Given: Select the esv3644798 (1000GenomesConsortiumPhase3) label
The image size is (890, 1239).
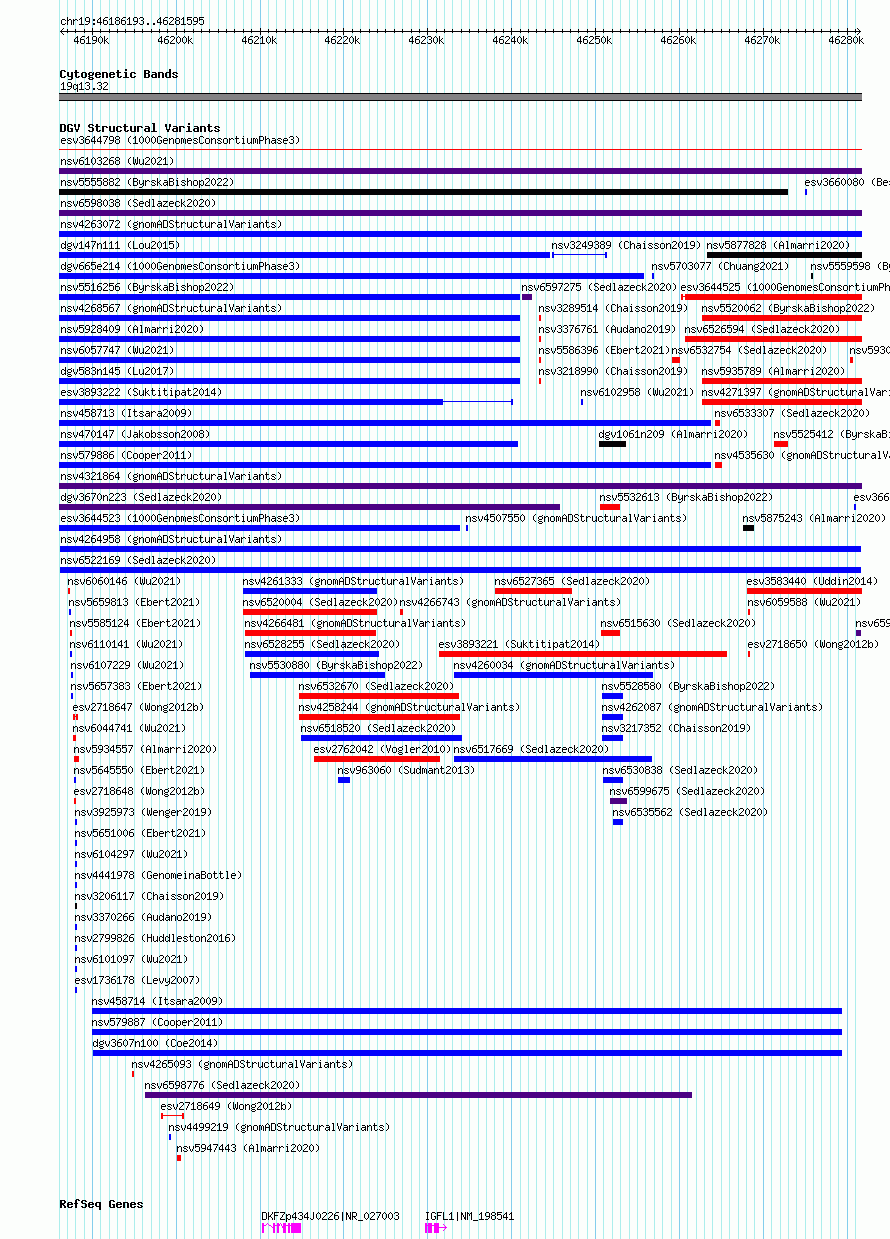Looking at the screenshot, I should (180, 140).
